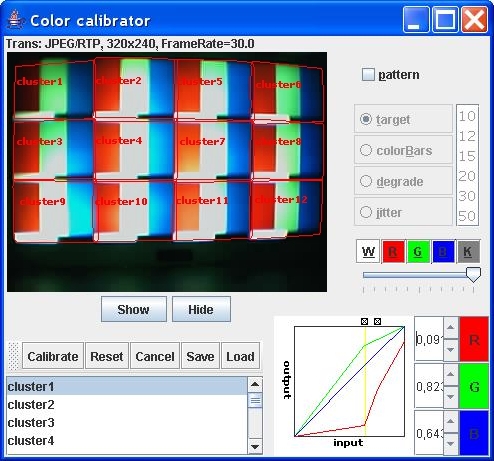Click the cluster5 region in the video

pyautogui.click(x=213, y=89)
